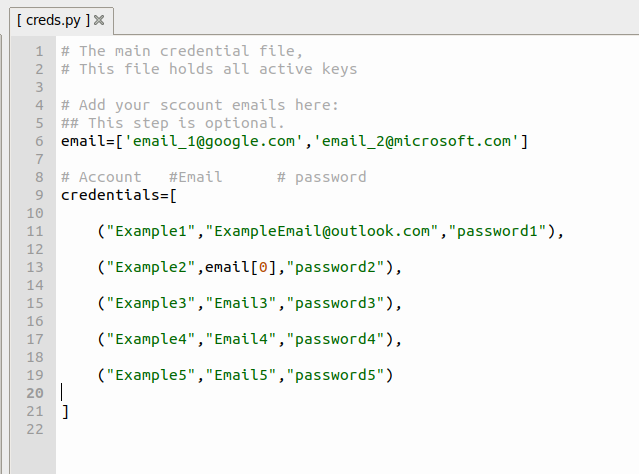
Task: Click line number 20 in the gutter
Action: 35,393
